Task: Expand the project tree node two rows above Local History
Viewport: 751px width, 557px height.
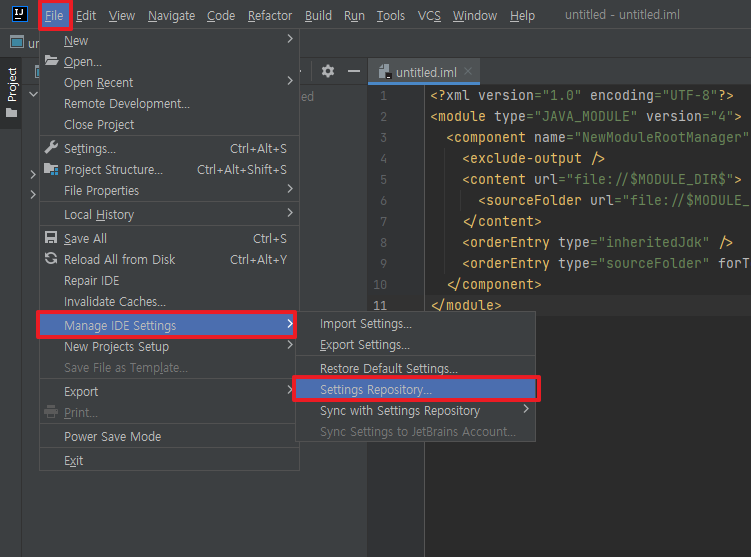Action: tap(33, 174)
